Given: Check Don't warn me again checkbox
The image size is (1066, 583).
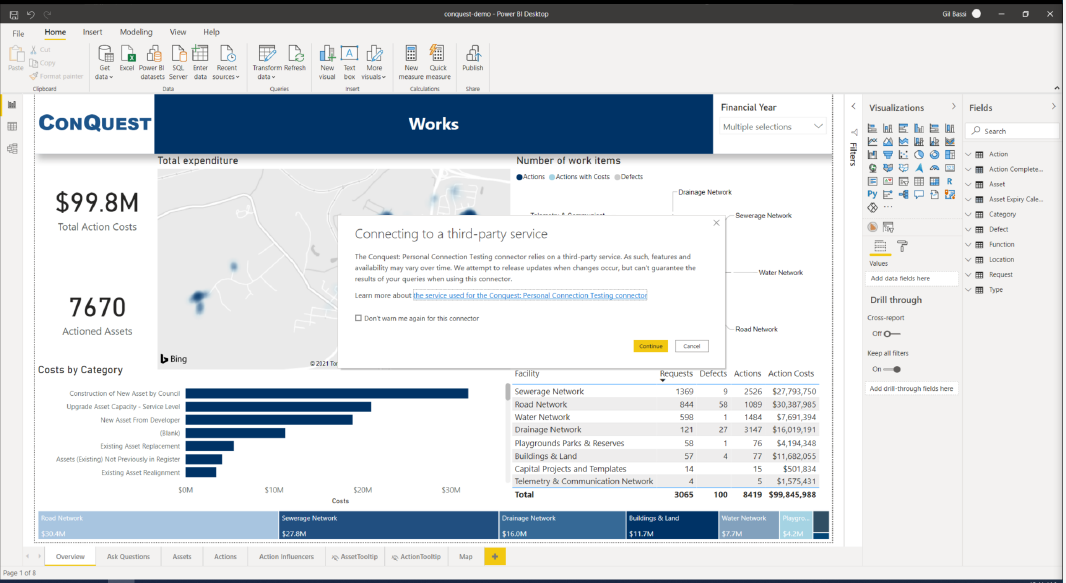Looking at the screenshot, I should 358,318.
